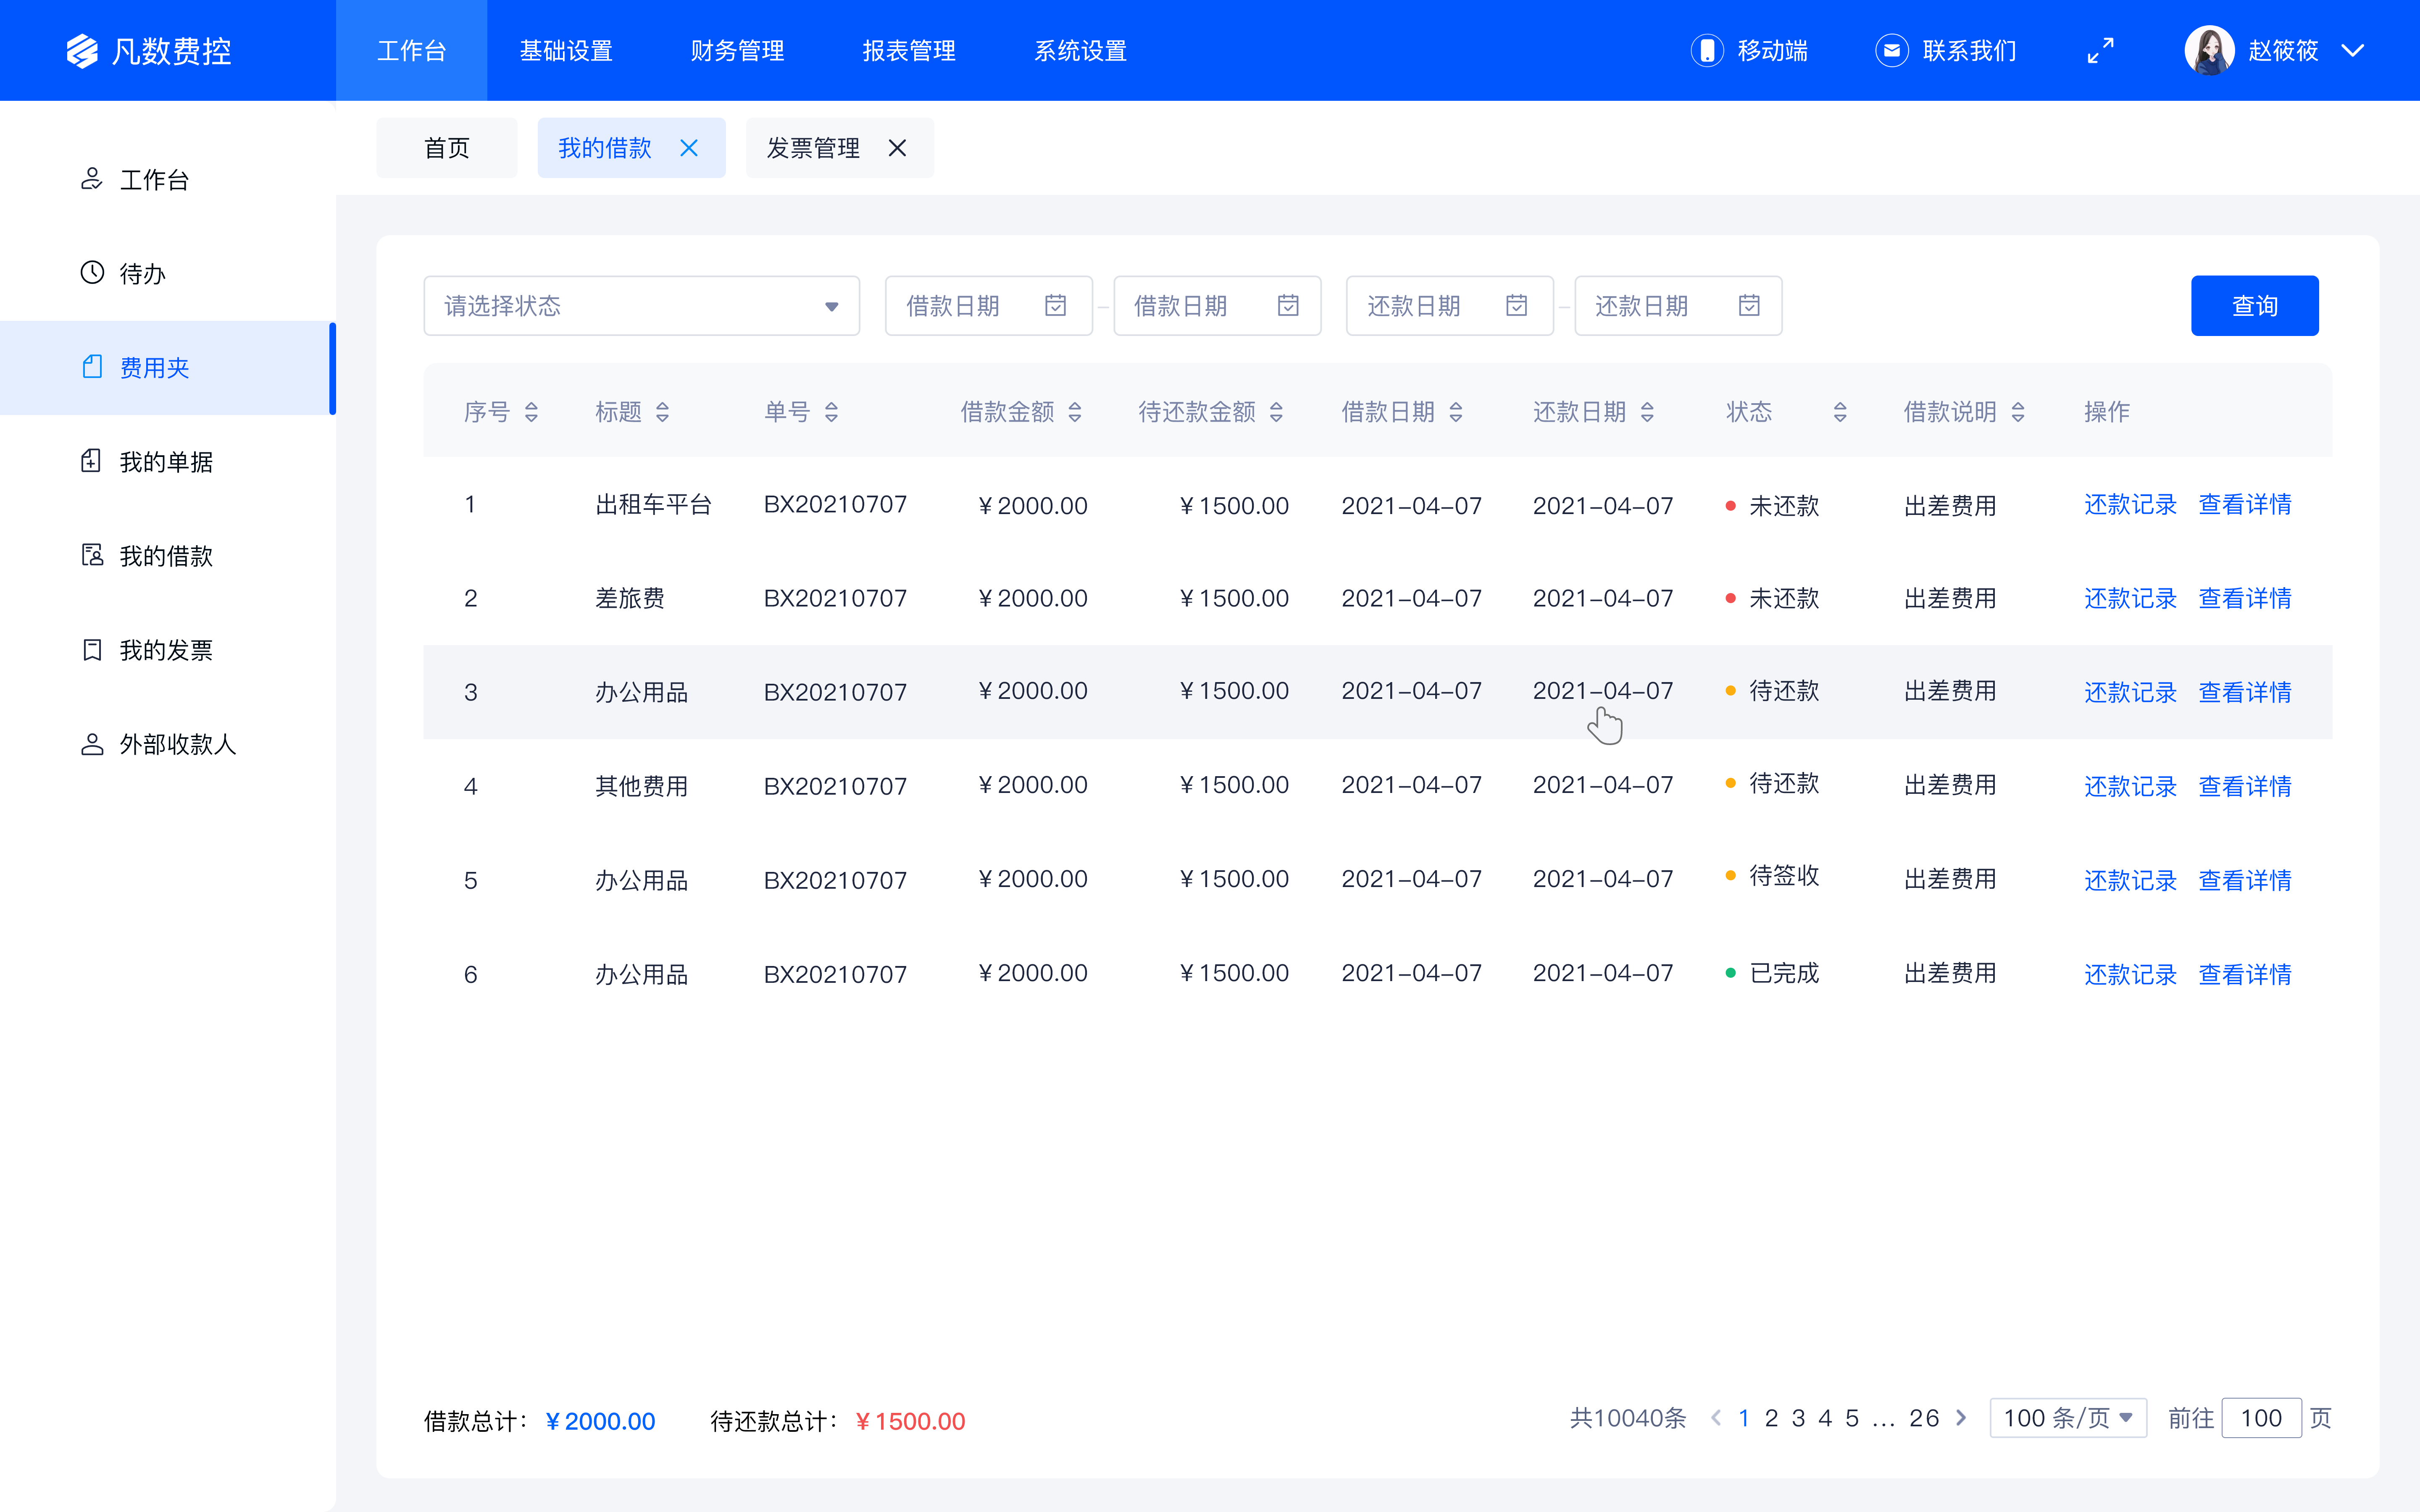Click the 前往 page number input field
The width and height of the screenshot is (2420, 1512).
tap(2261, 1418)
